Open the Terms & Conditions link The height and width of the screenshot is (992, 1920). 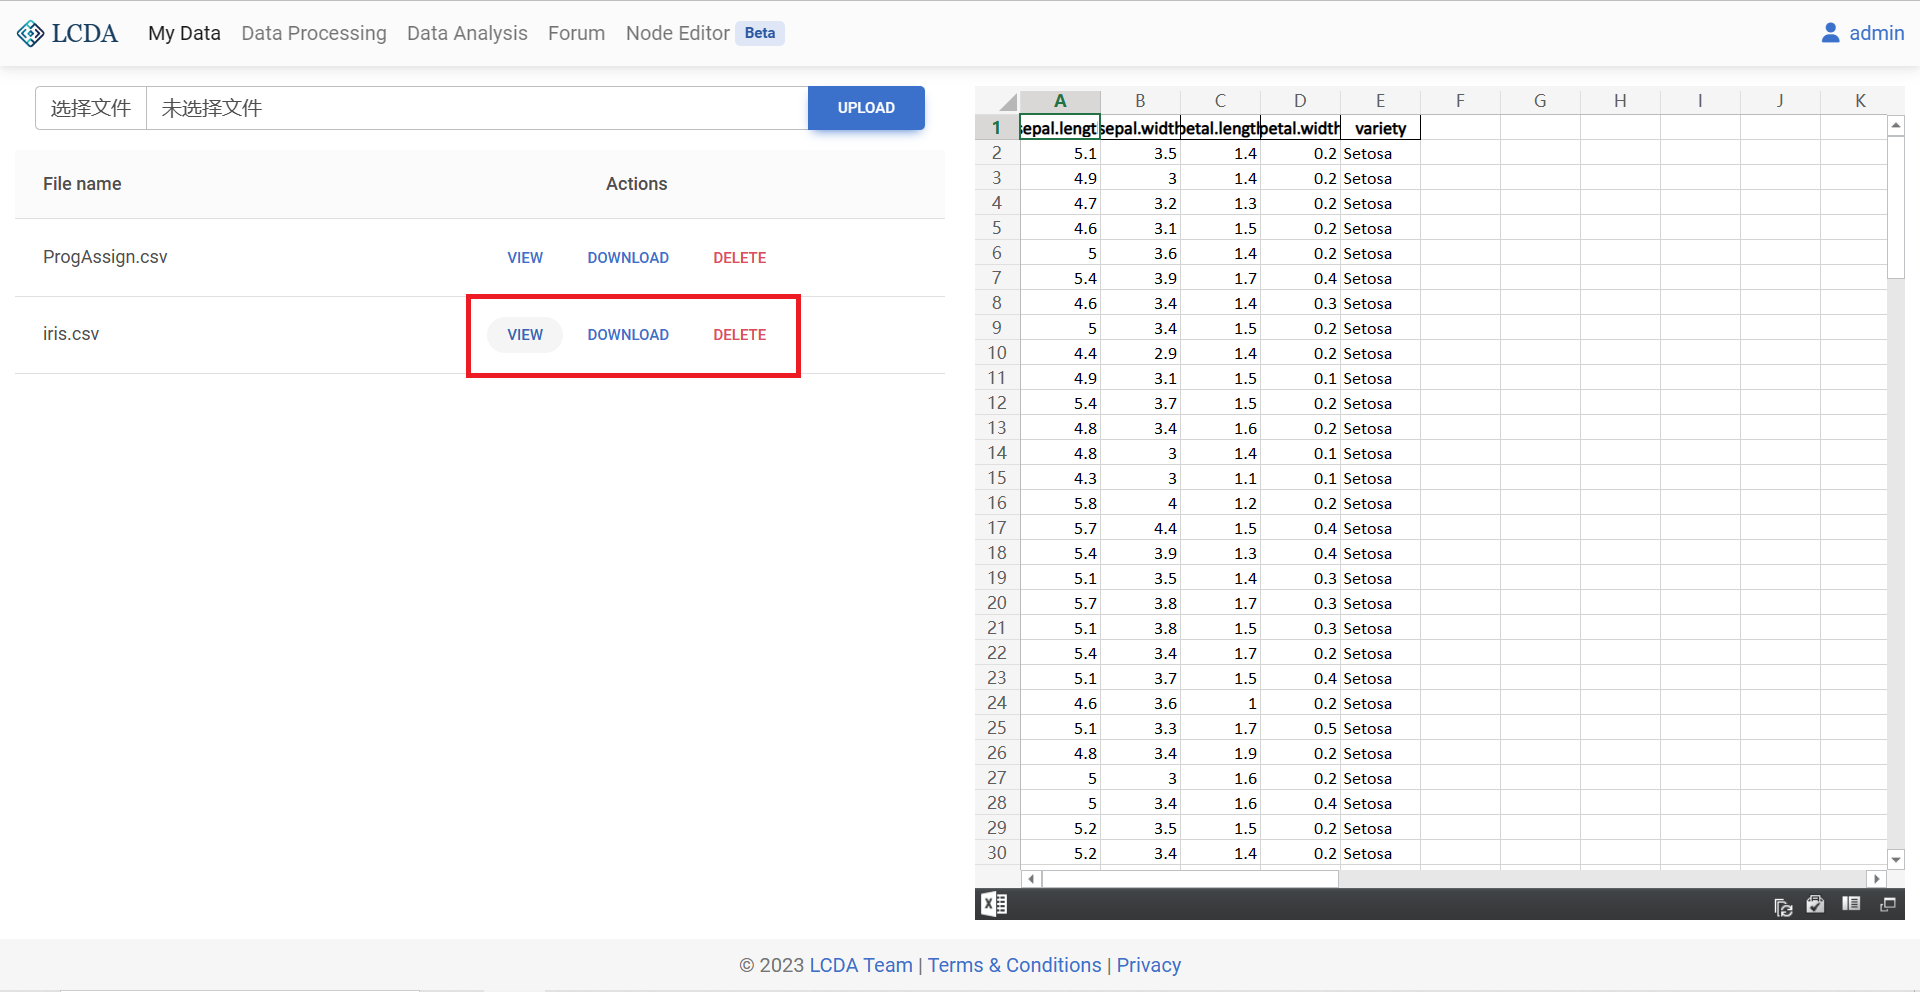point(1014,965)
